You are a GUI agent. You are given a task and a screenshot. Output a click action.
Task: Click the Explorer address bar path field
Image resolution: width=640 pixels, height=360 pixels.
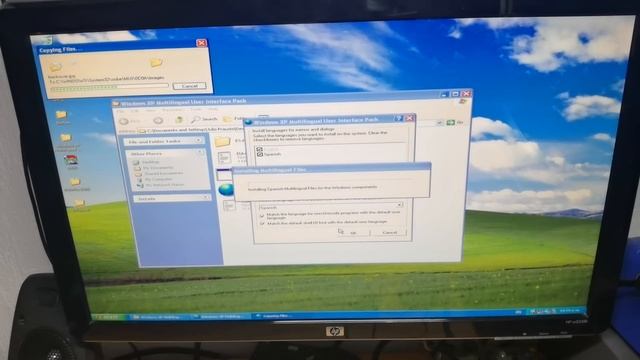click(190, 130)
